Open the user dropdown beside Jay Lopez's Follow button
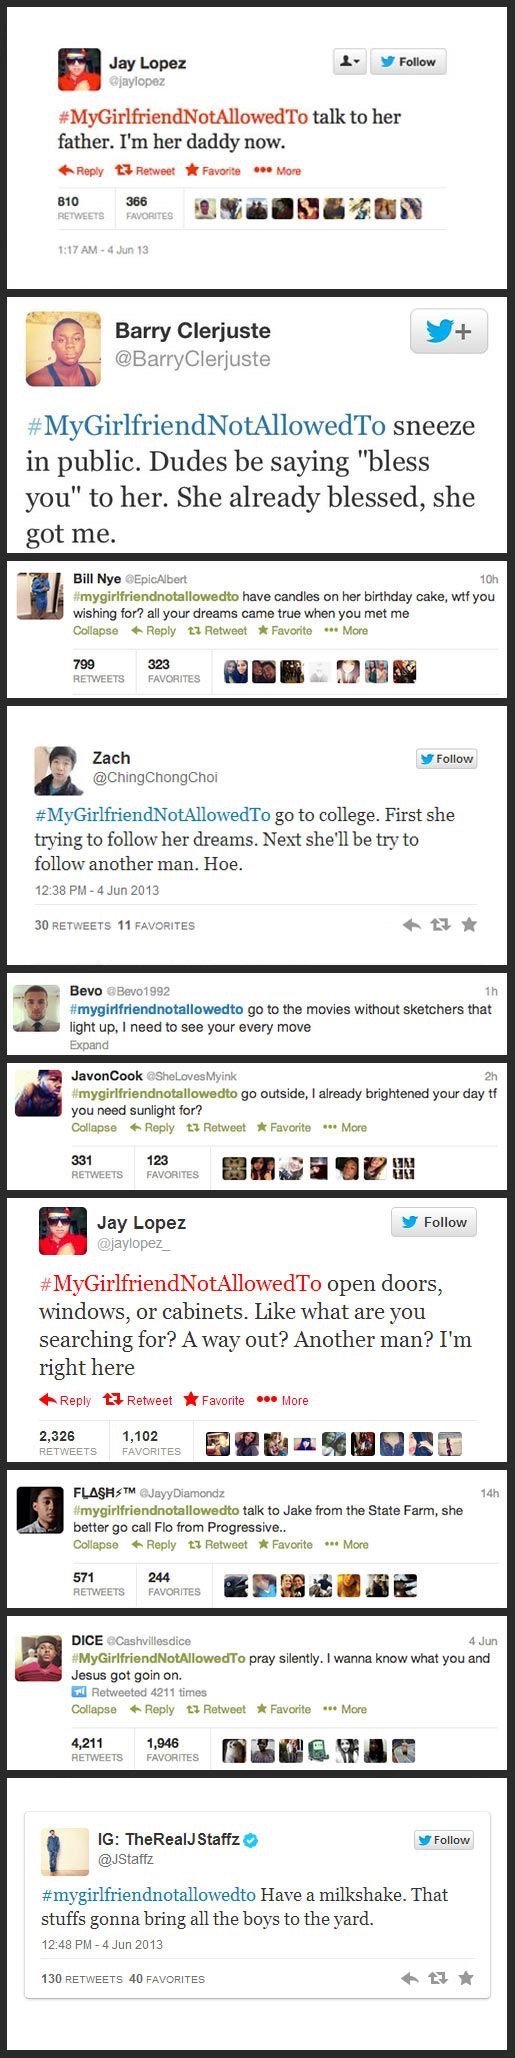 pyautogui.click(x=350, y=62)
